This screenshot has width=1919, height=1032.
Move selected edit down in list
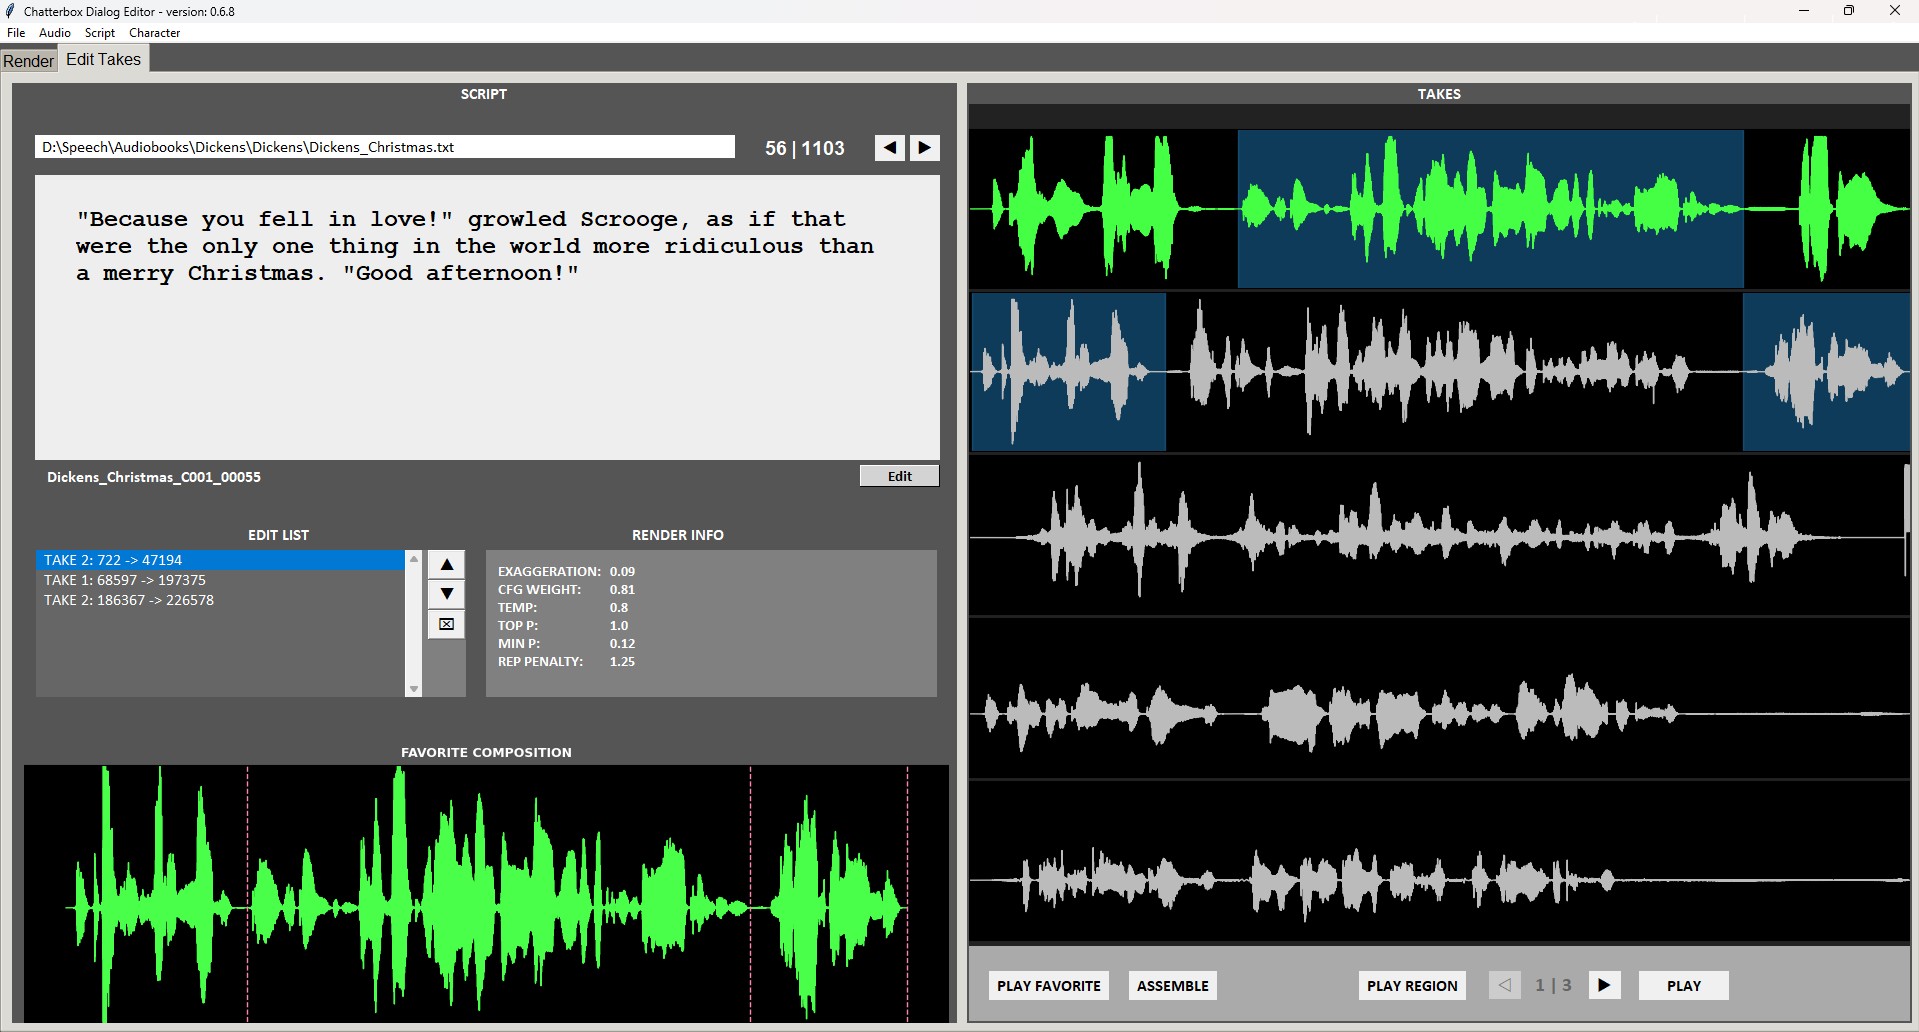[x=446, y=594]
